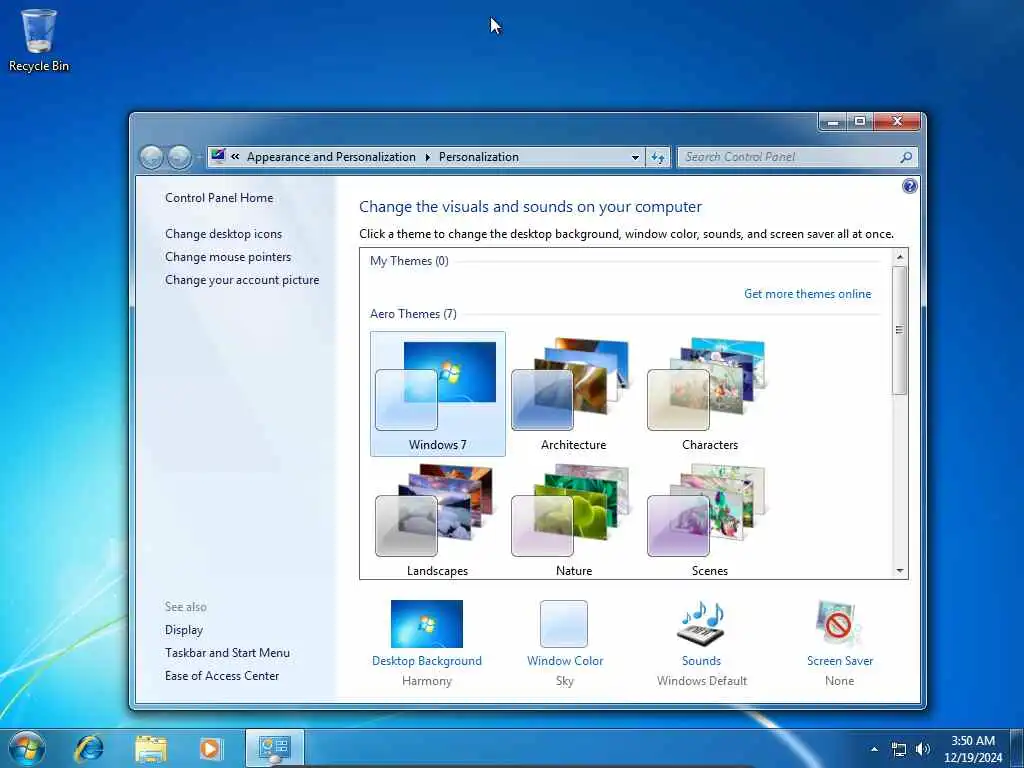The height and width of the screenshot is (768, 1024).
Task: Click the theme list scrollbar thumb
Action: pyautogui.click(x=900, y=330)
